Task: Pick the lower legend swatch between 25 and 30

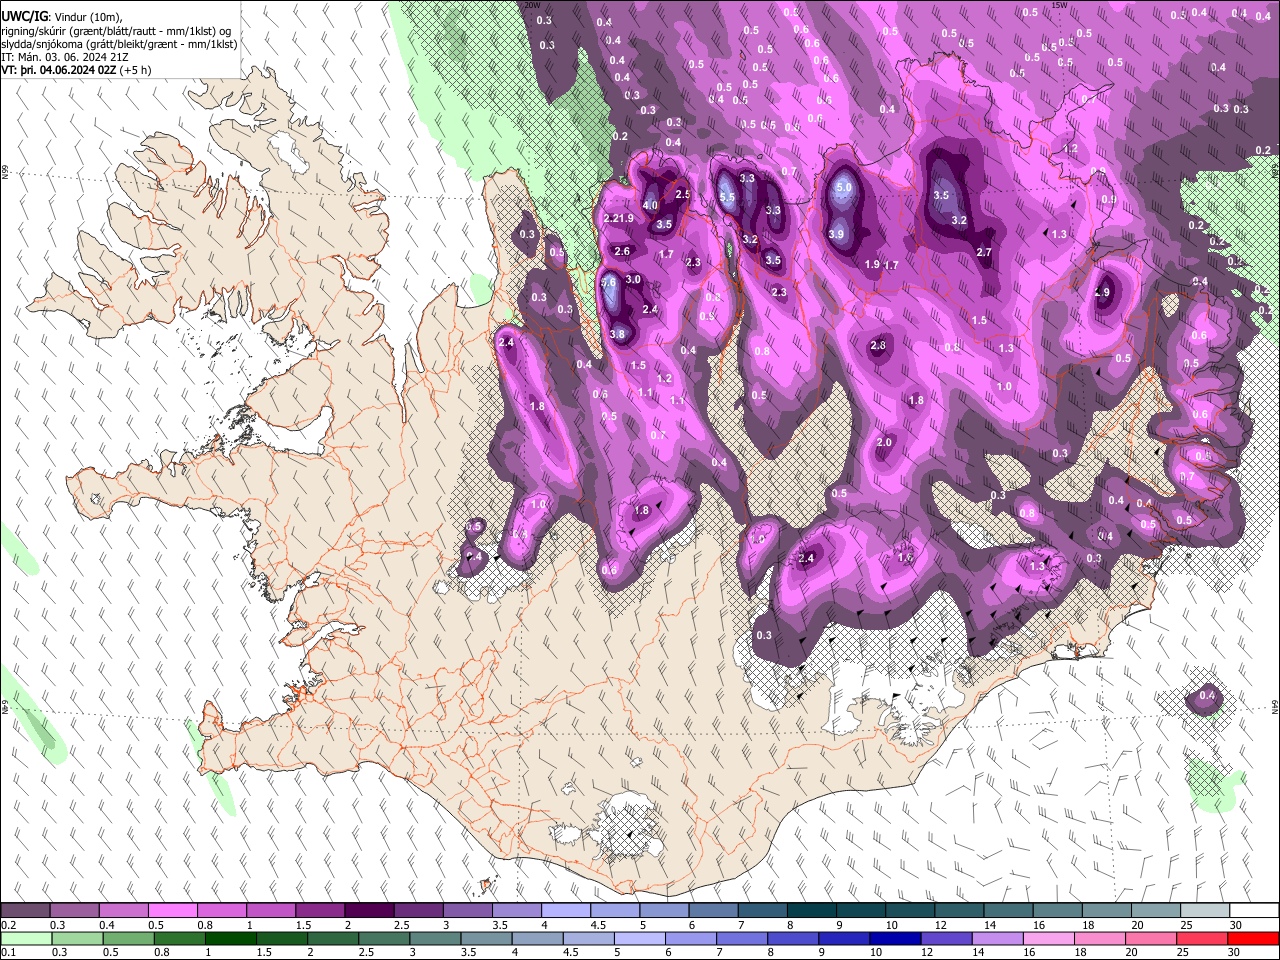Action: point(1202,939)
